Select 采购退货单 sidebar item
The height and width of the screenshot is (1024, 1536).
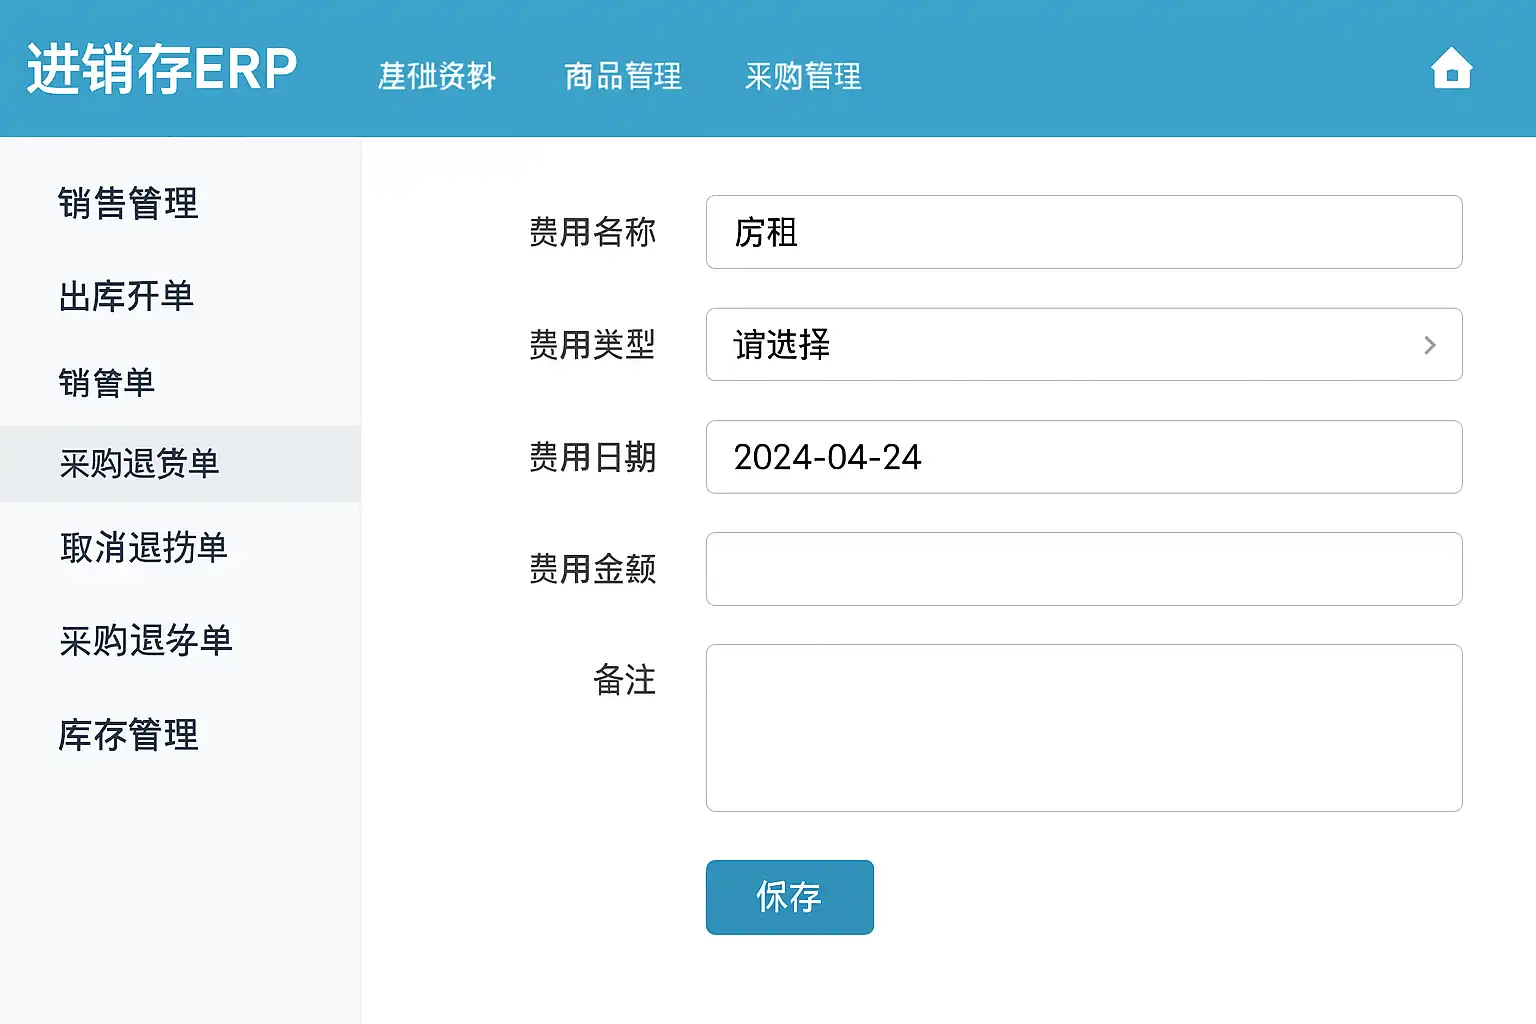point(139,464)
